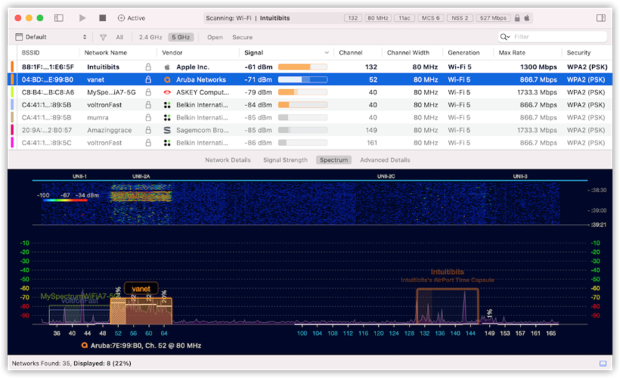
Task: Click the 80 MHz badge in scanning bar
Action: (378, 18)
